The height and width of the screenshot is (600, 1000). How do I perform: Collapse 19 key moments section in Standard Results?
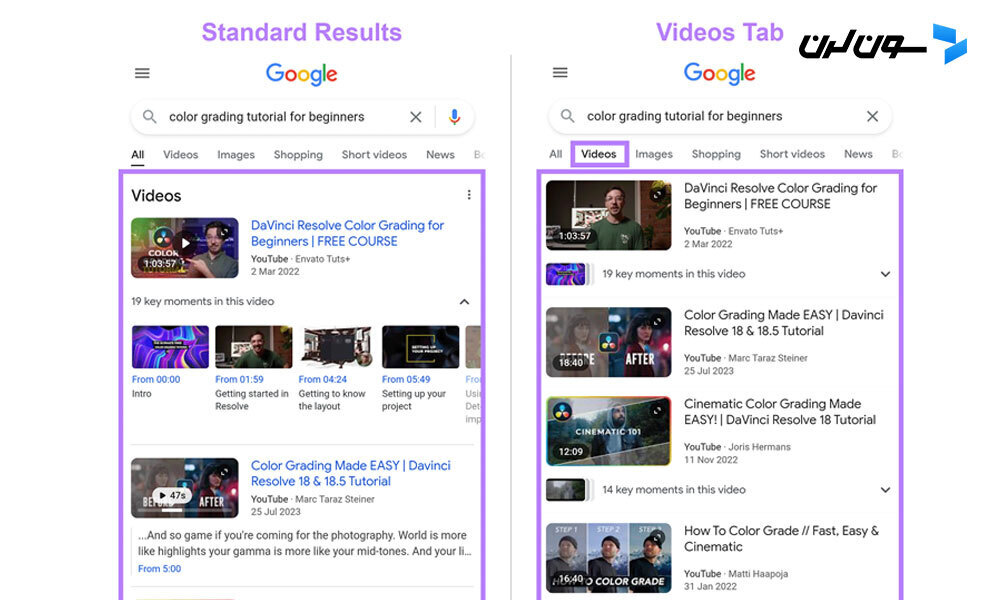[x=464, y=302]
